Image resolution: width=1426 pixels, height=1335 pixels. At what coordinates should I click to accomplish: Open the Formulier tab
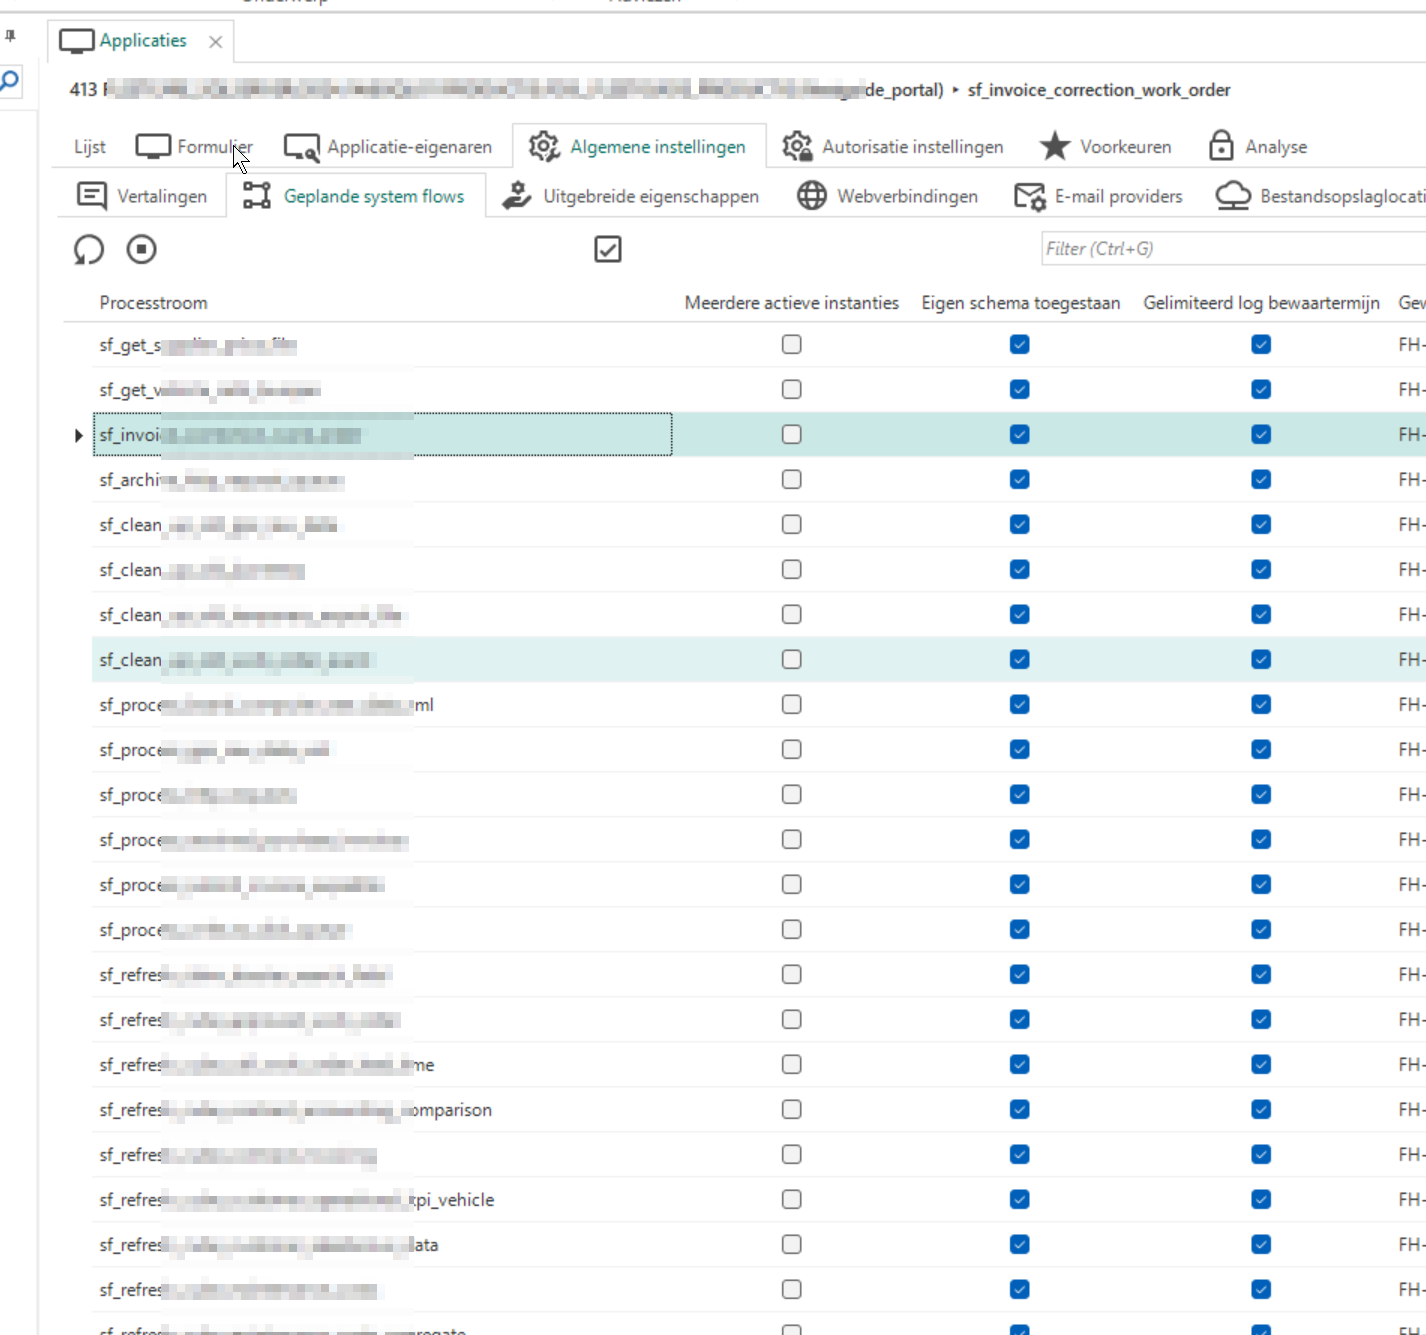tap(194, 147)
